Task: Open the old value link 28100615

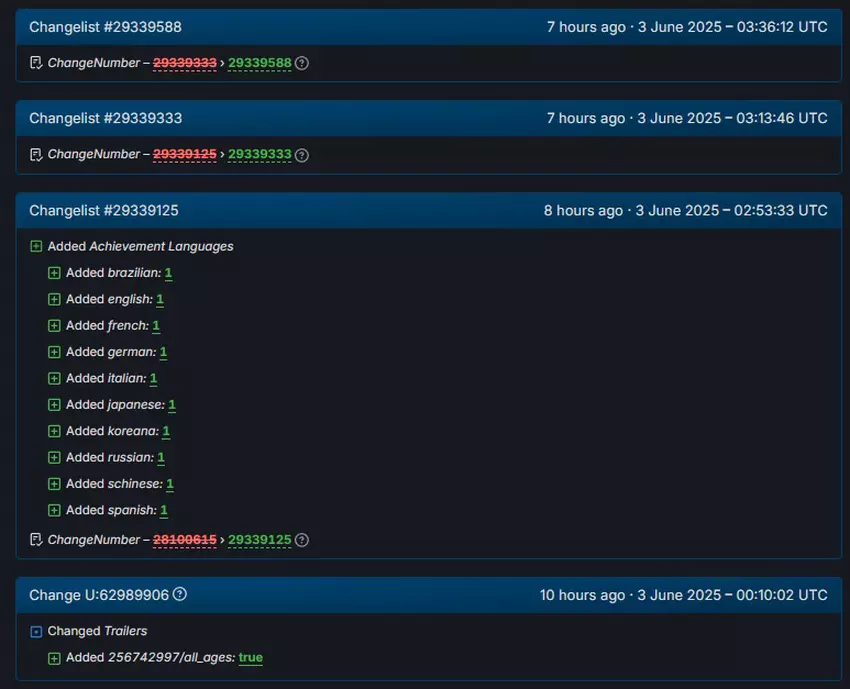Action: [x=185, y=539]
